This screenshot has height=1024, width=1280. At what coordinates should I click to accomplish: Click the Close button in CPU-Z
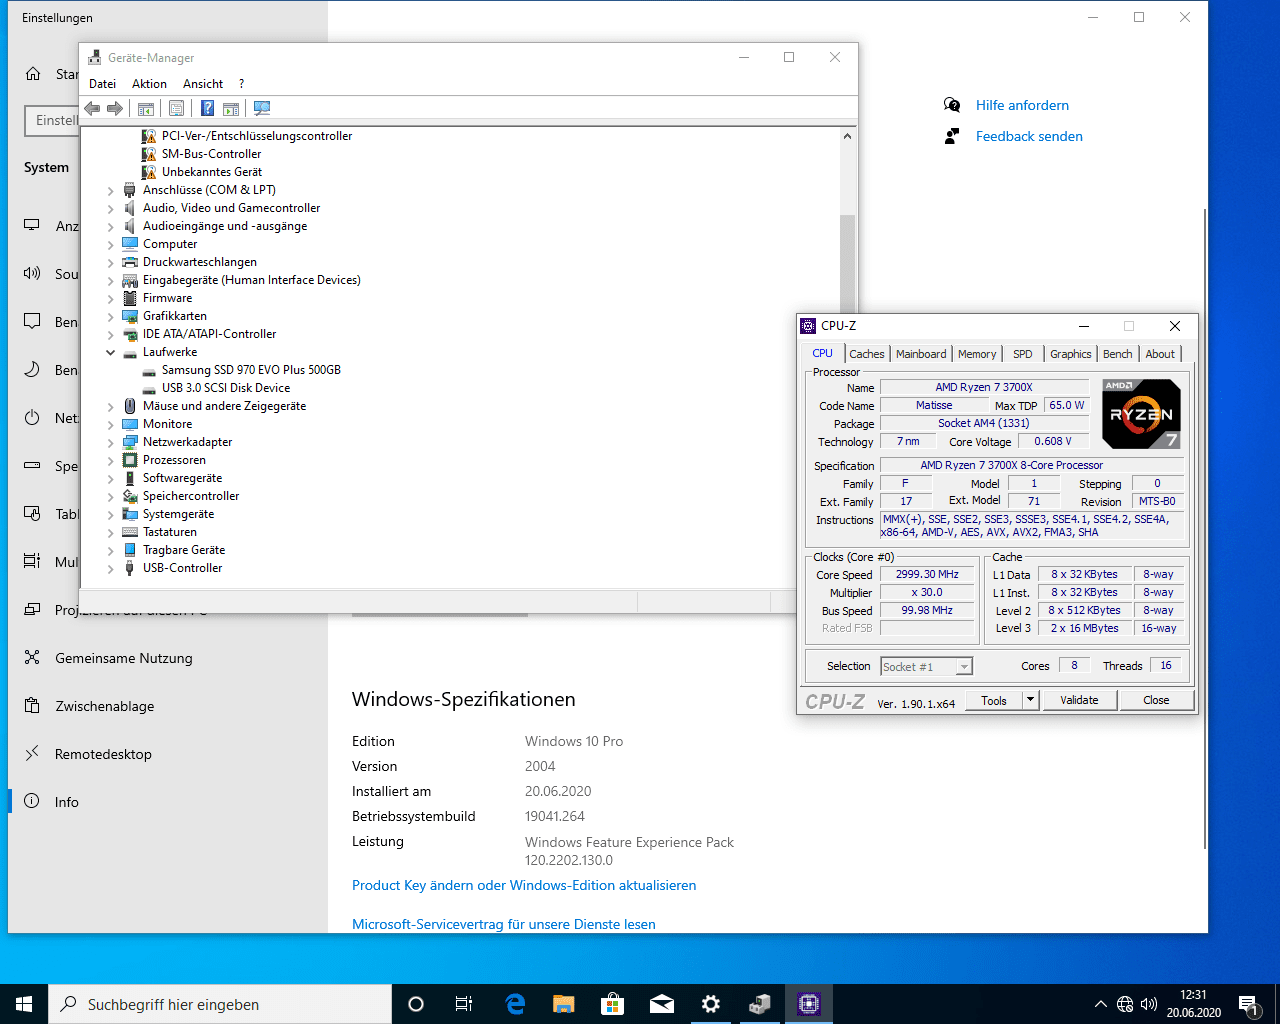coord(1156,700)
